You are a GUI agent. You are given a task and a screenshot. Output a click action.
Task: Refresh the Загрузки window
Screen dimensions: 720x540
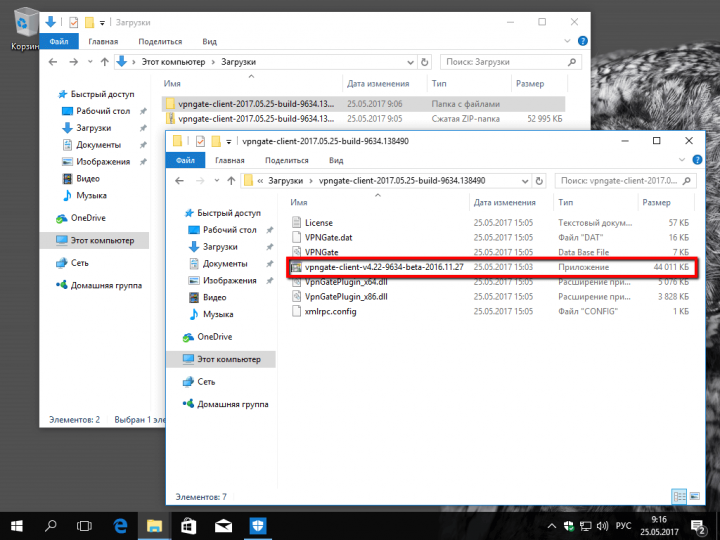click(425, 62)
